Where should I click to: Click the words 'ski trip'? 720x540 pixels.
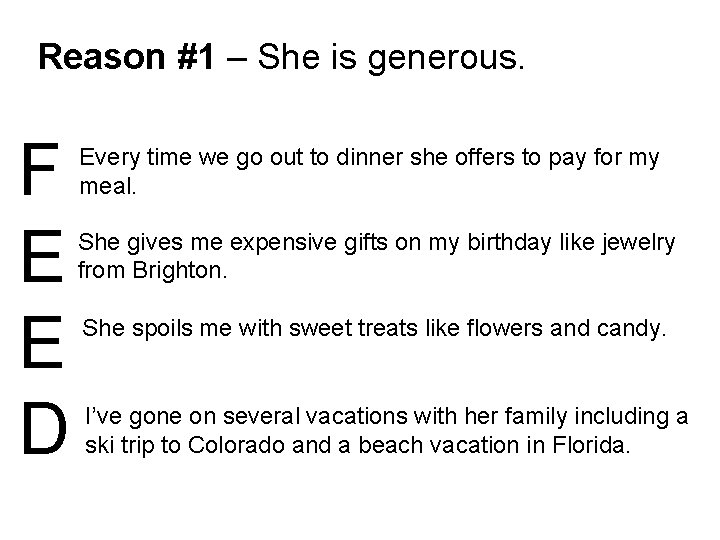119,445
